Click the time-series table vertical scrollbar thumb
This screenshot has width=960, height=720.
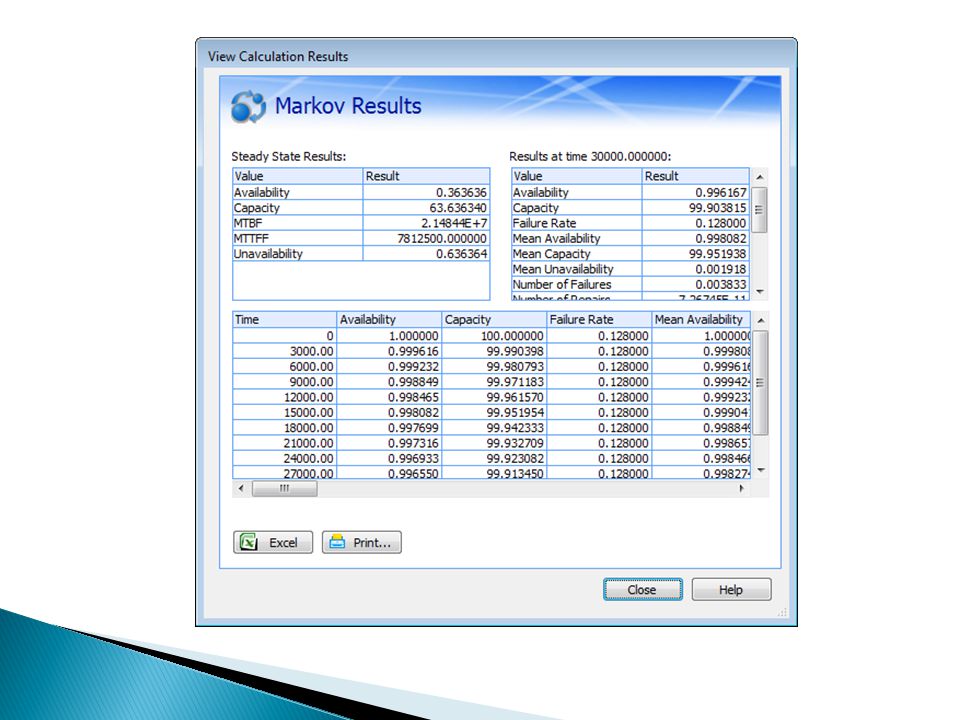click(x=760, y=383)
